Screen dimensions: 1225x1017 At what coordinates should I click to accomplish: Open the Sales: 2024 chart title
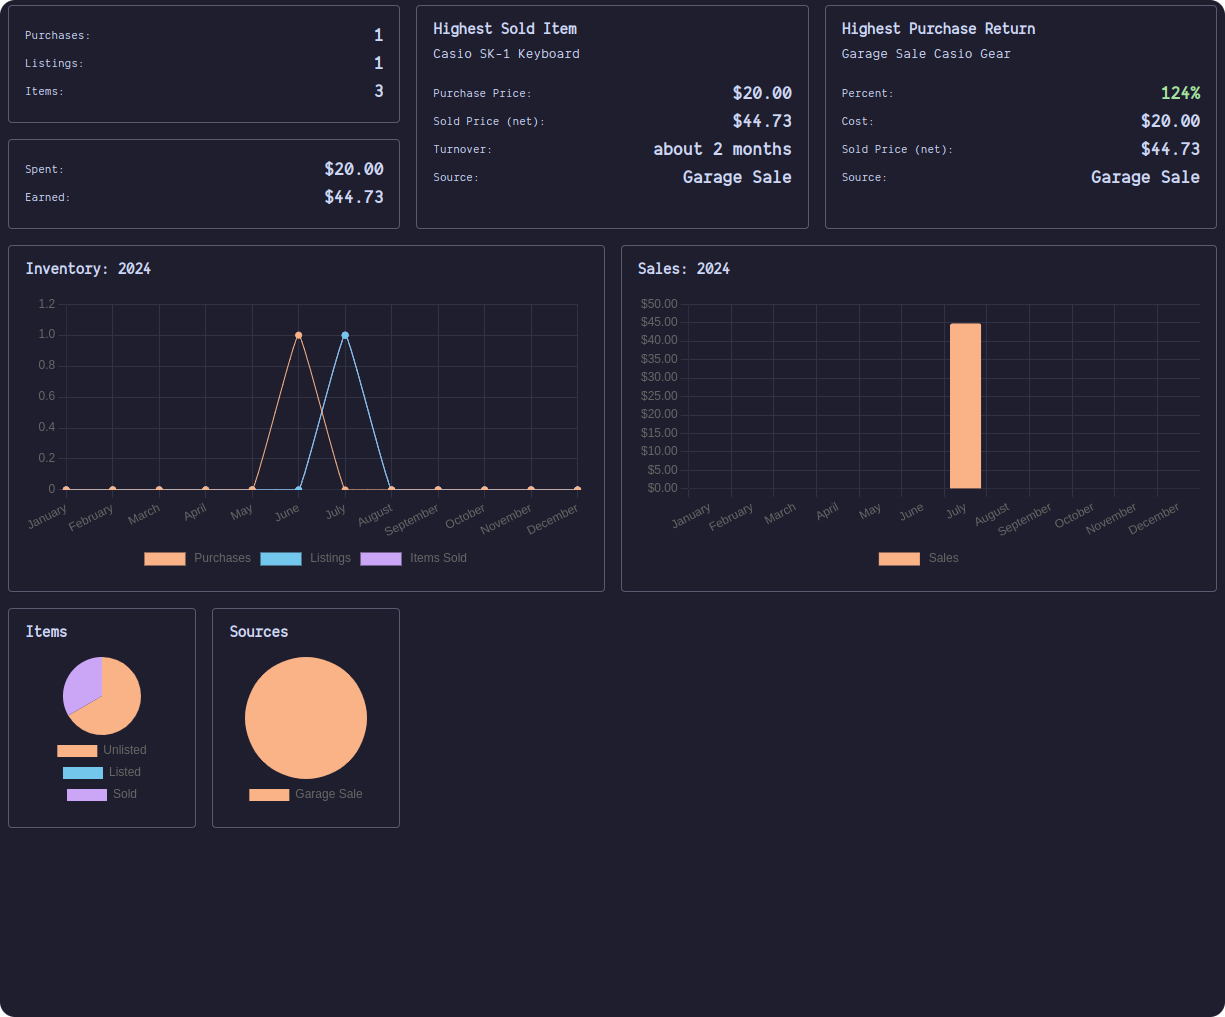(x=685, y=268)
